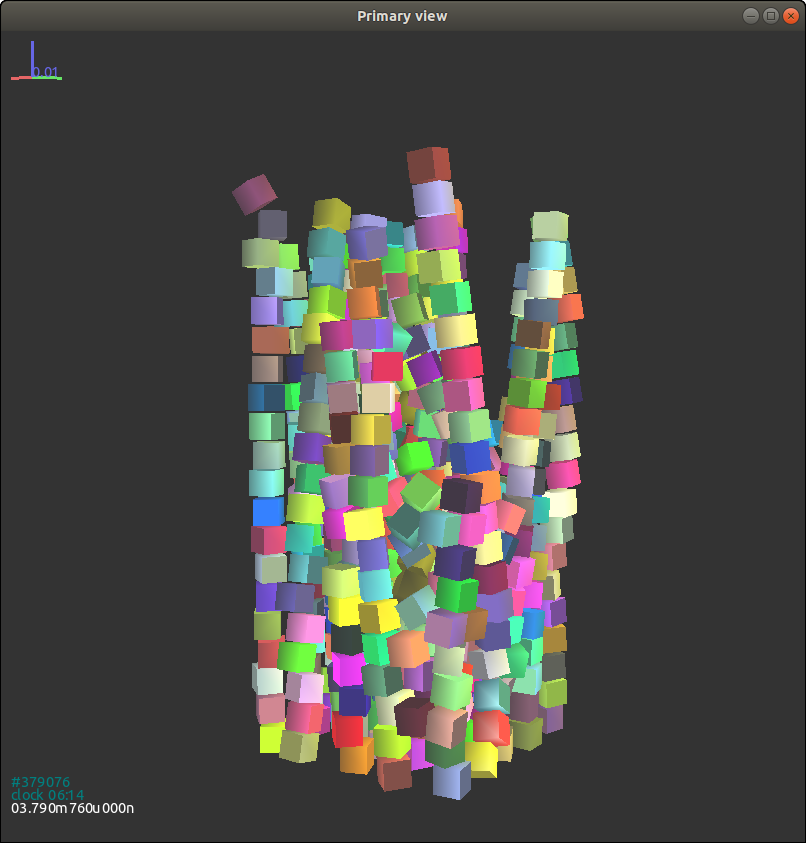Click the dark purple cube at center-right

pyautogui.click(x=461, y=495)
